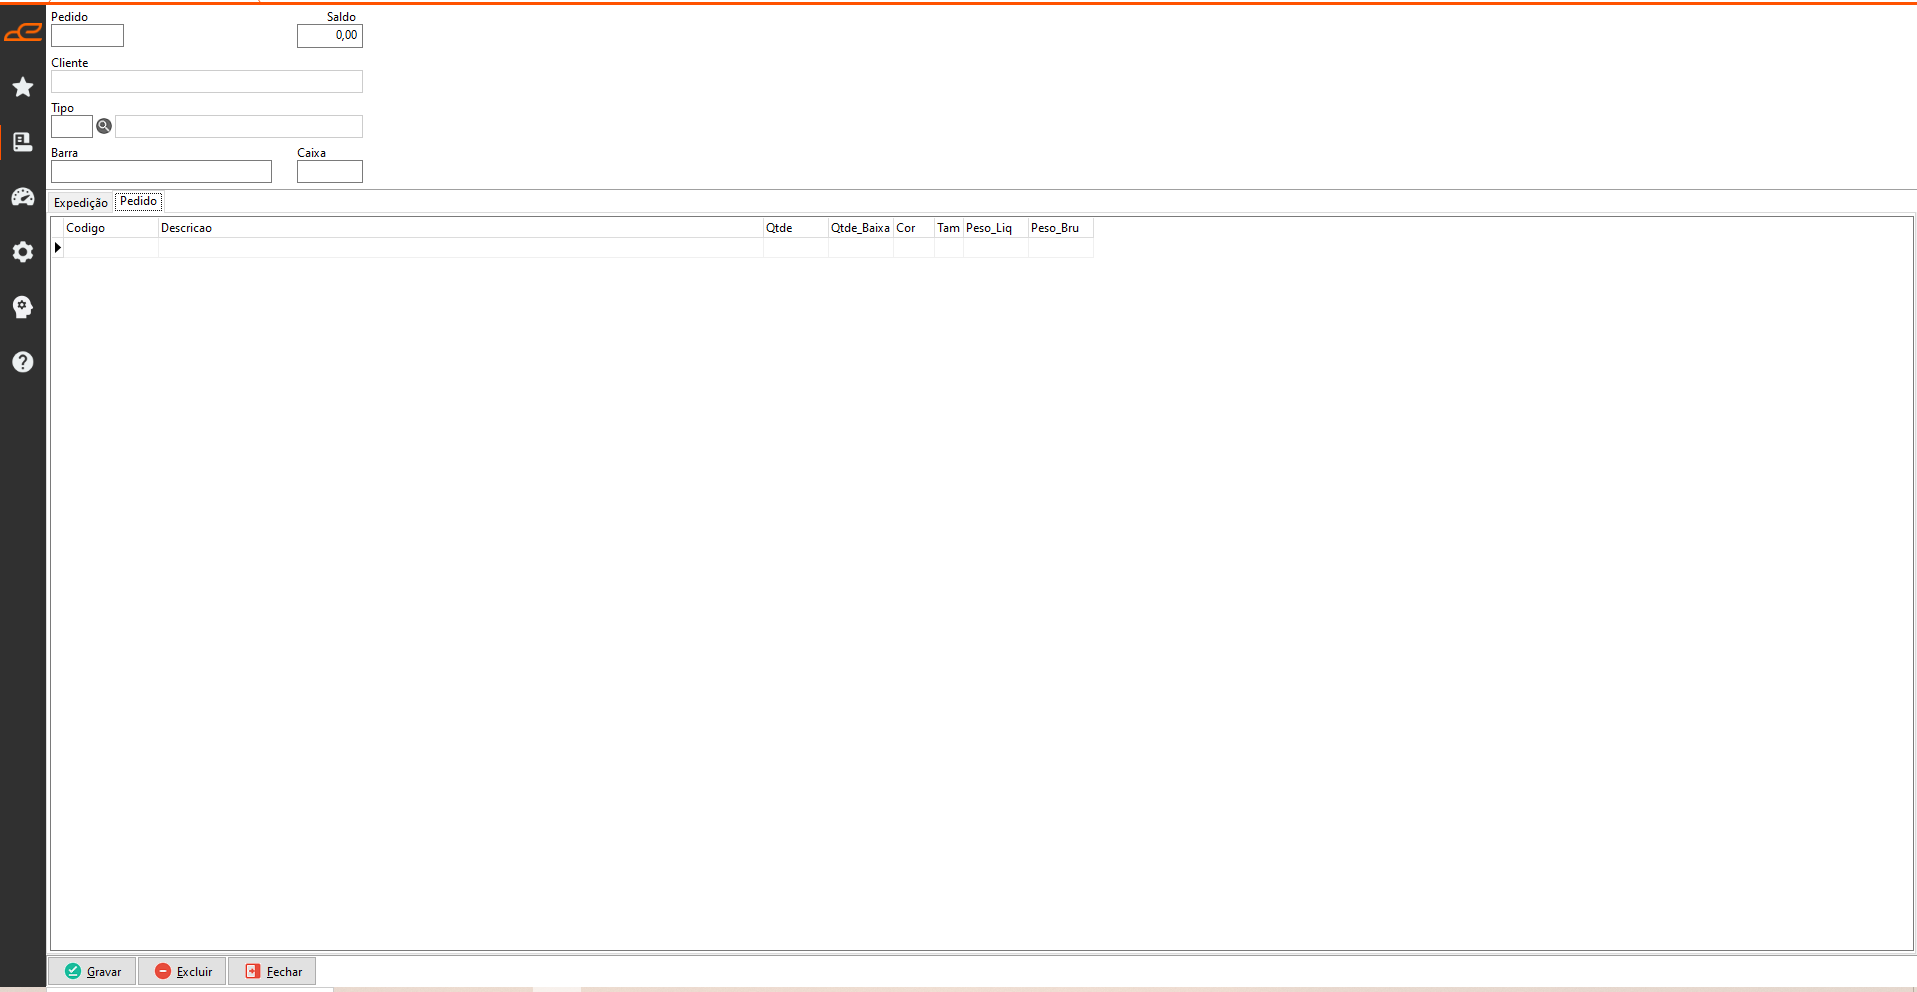The image size is (1917, 992).
Task: Click the Caixa input field
Action: [x=329, y=172]
